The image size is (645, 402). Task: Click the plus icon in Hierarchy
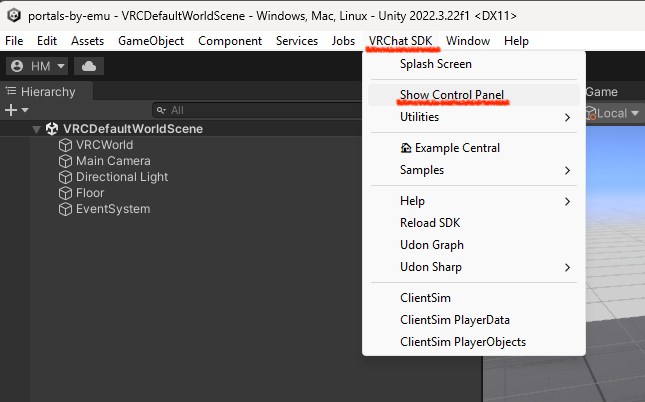pos(12,110)
